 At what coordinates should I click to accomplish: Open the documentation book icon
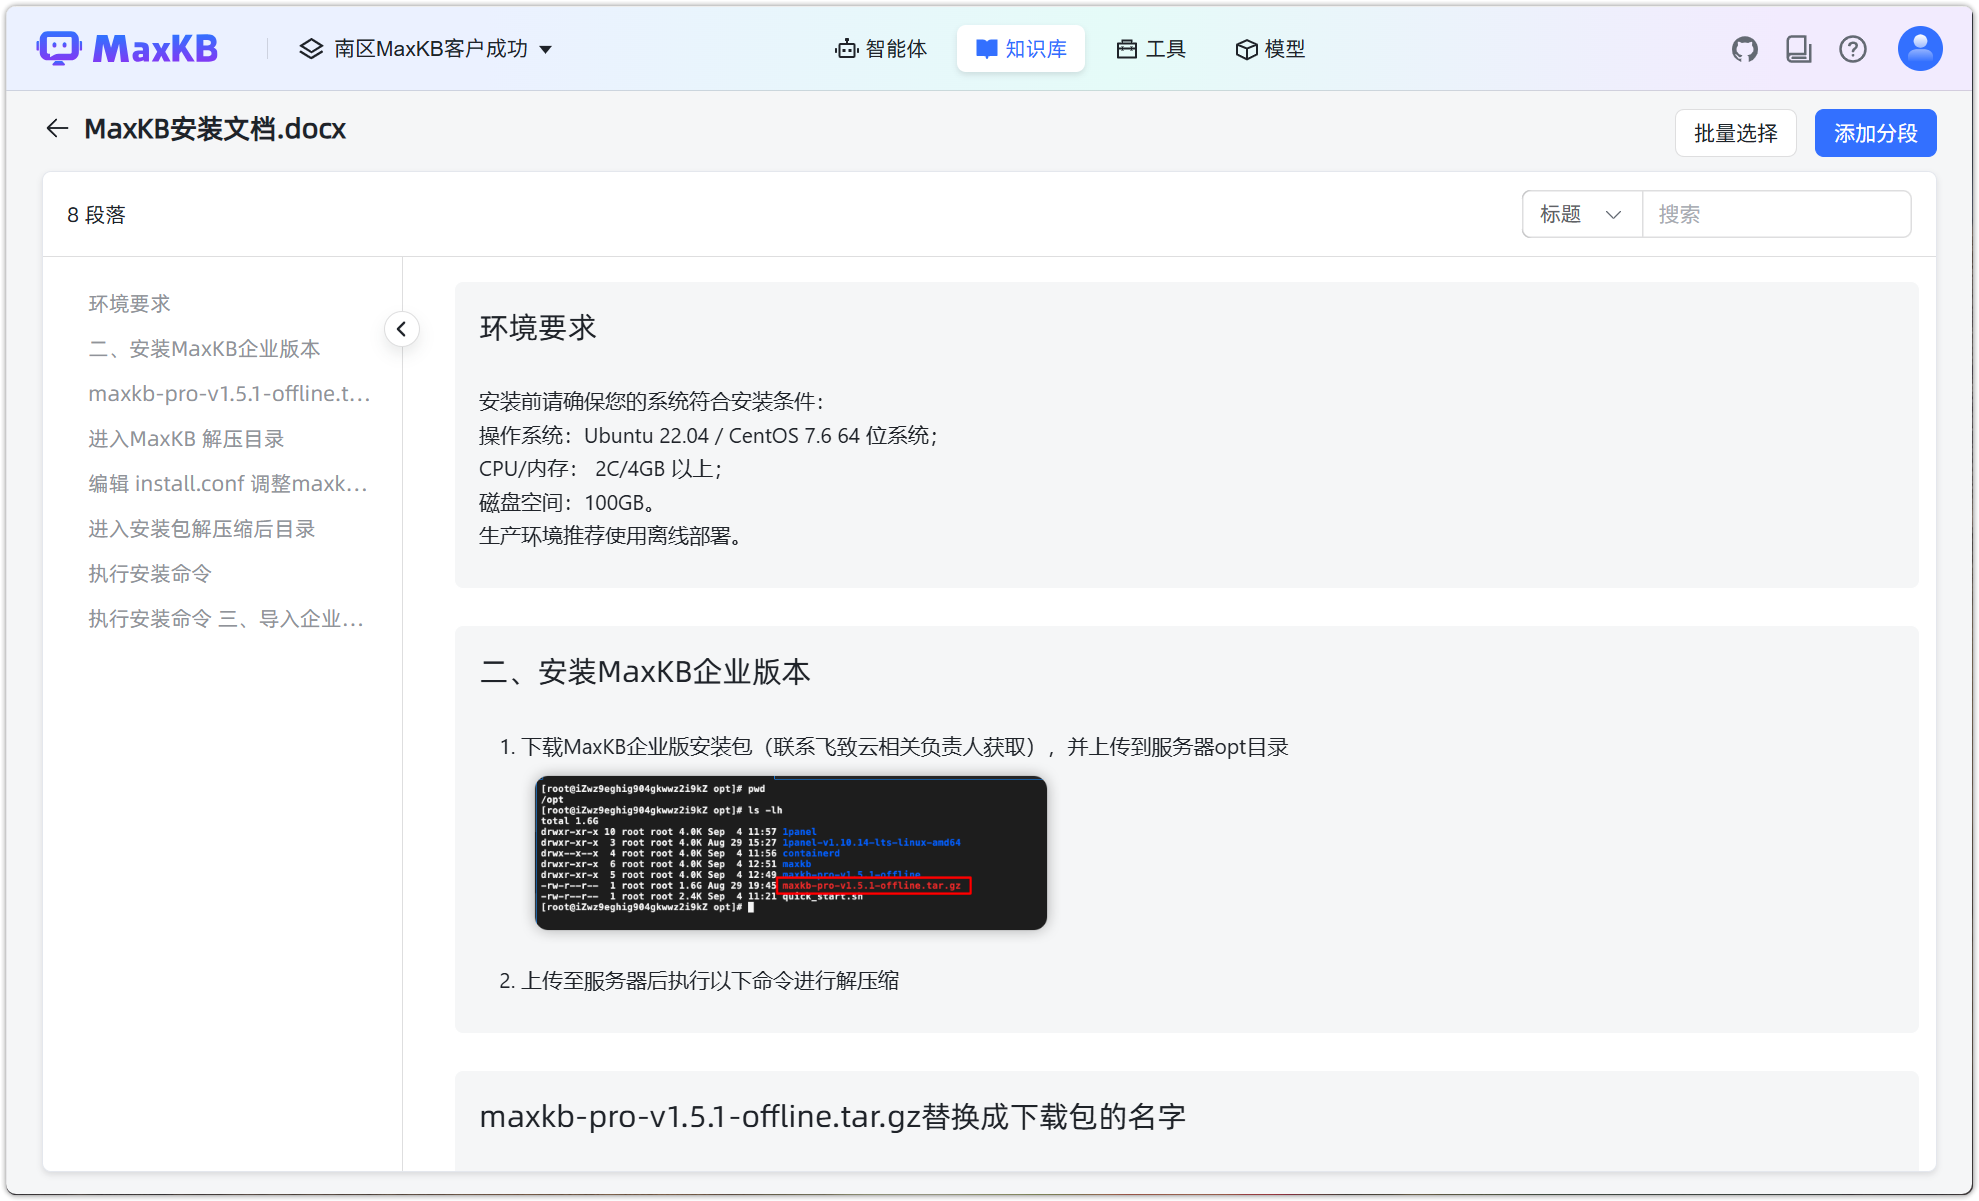pos(1799,47)
